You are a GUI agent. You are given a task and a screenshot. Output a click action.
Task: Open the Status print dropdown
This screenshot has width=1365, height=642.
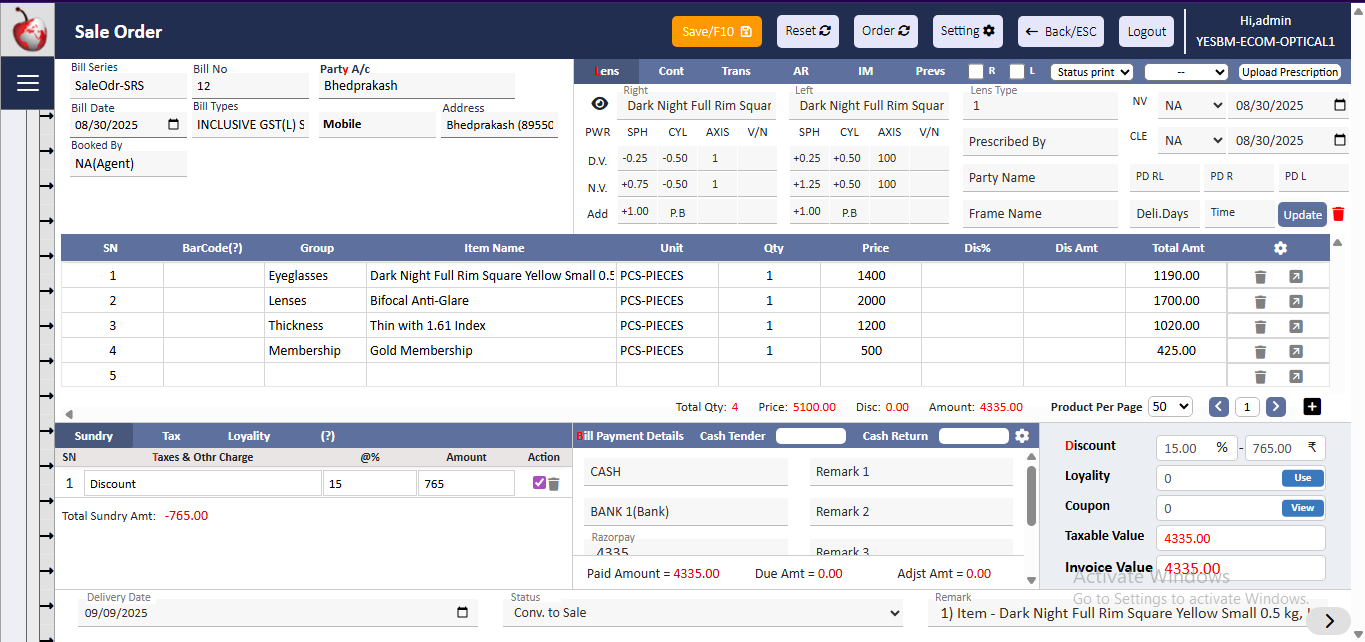coord(1091,72)
